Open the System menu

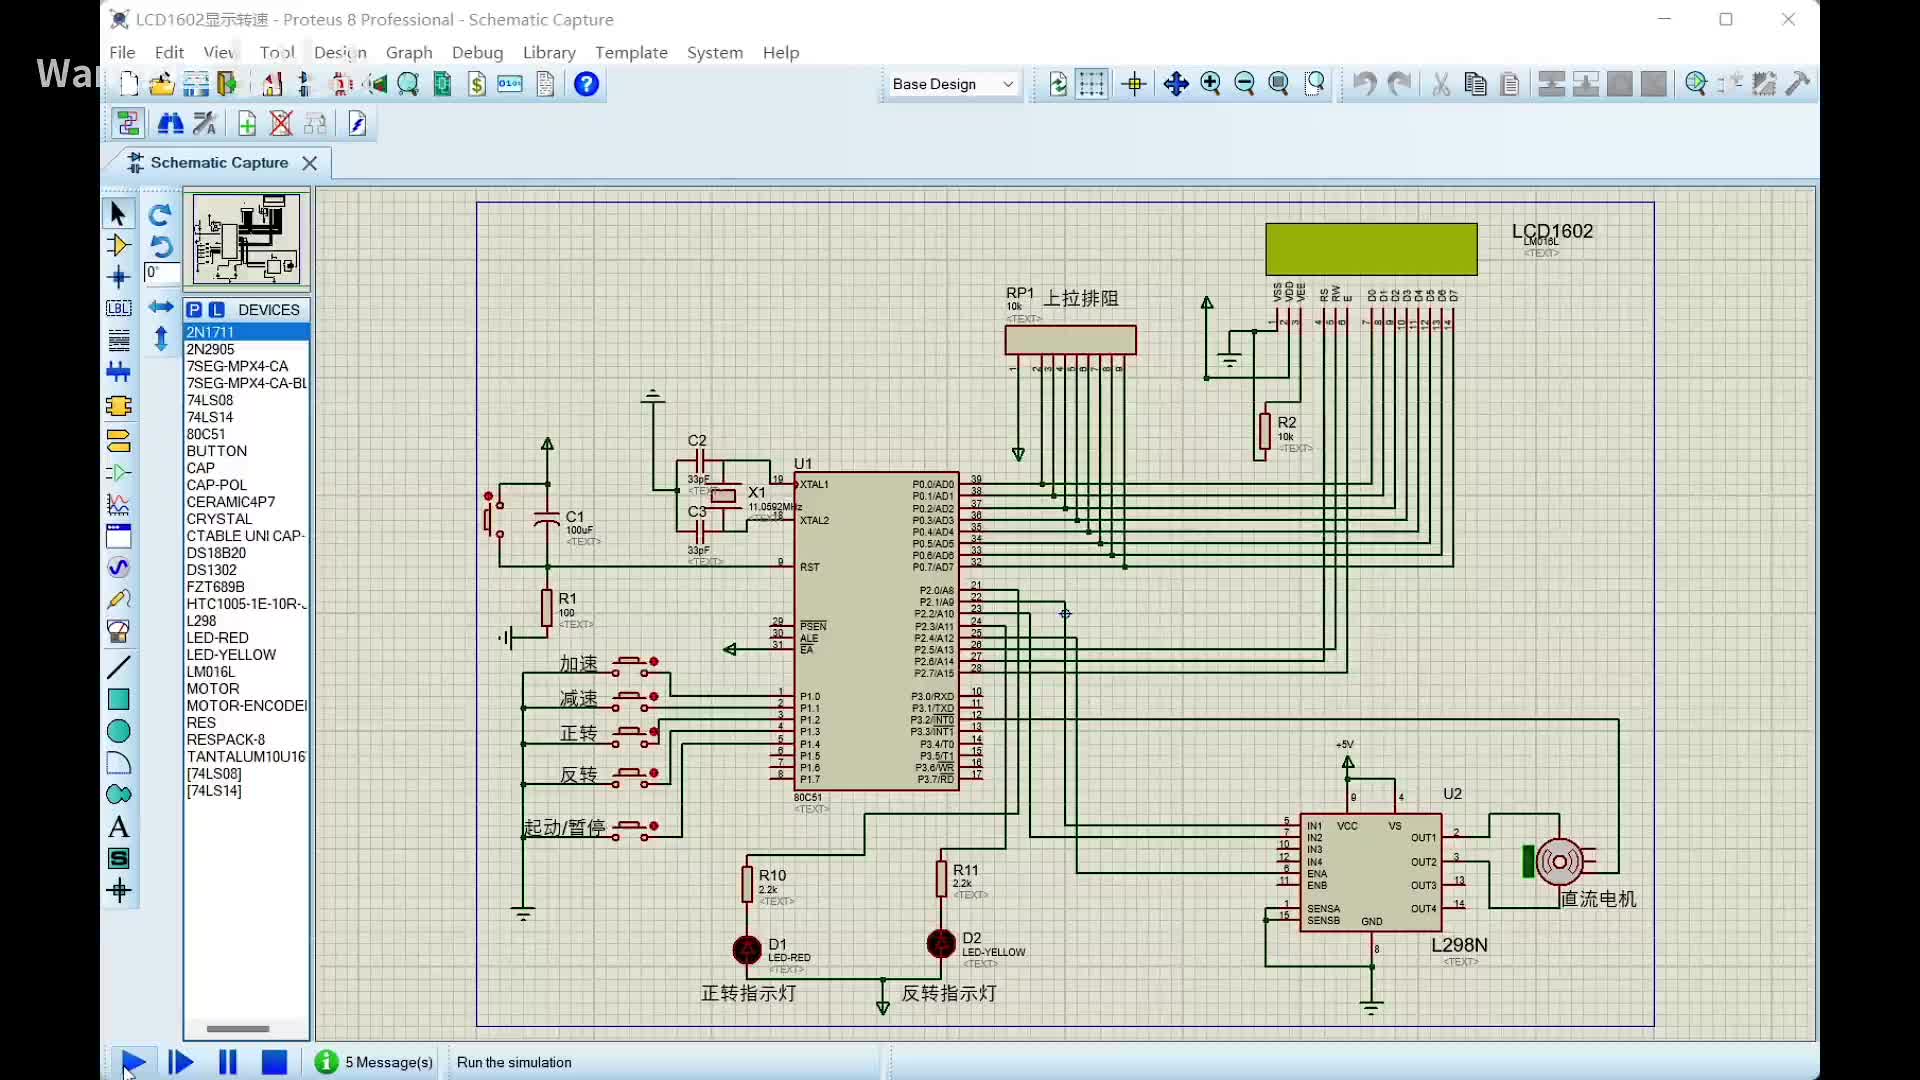[715, 52]
